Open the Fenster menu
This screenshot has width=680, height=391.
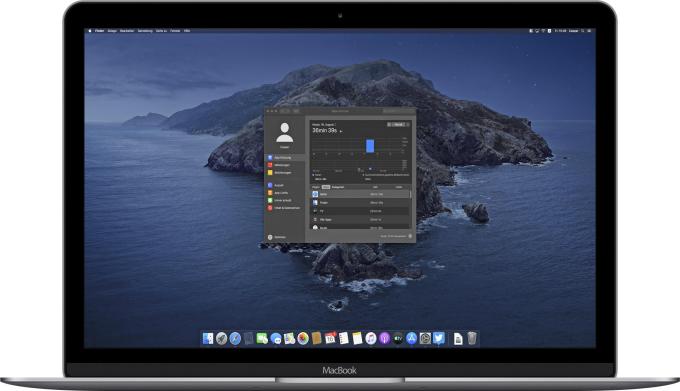point(175,31)
